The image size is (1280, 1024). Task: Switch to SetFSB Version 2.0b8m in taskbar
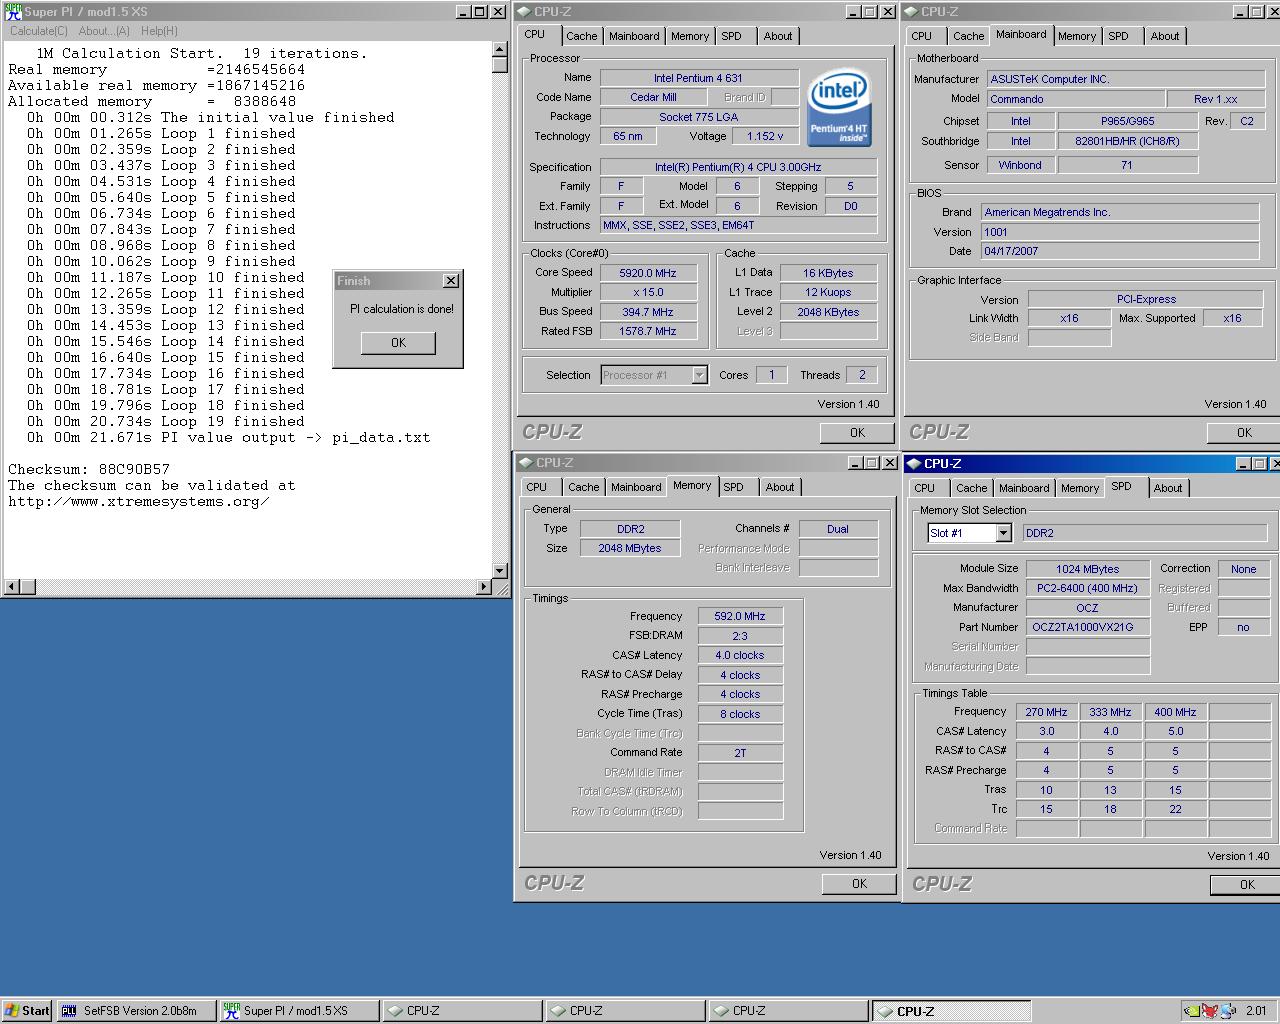pyautogui.click(x=135, y=1011)
